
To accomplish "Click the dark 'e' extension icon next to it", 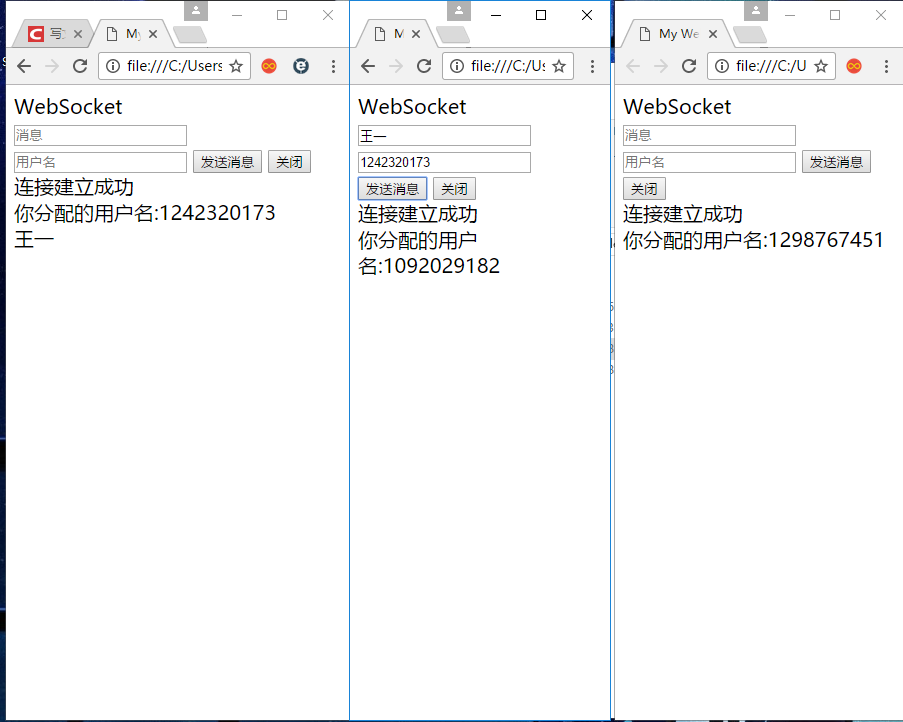I will click(x=301, y=66).
